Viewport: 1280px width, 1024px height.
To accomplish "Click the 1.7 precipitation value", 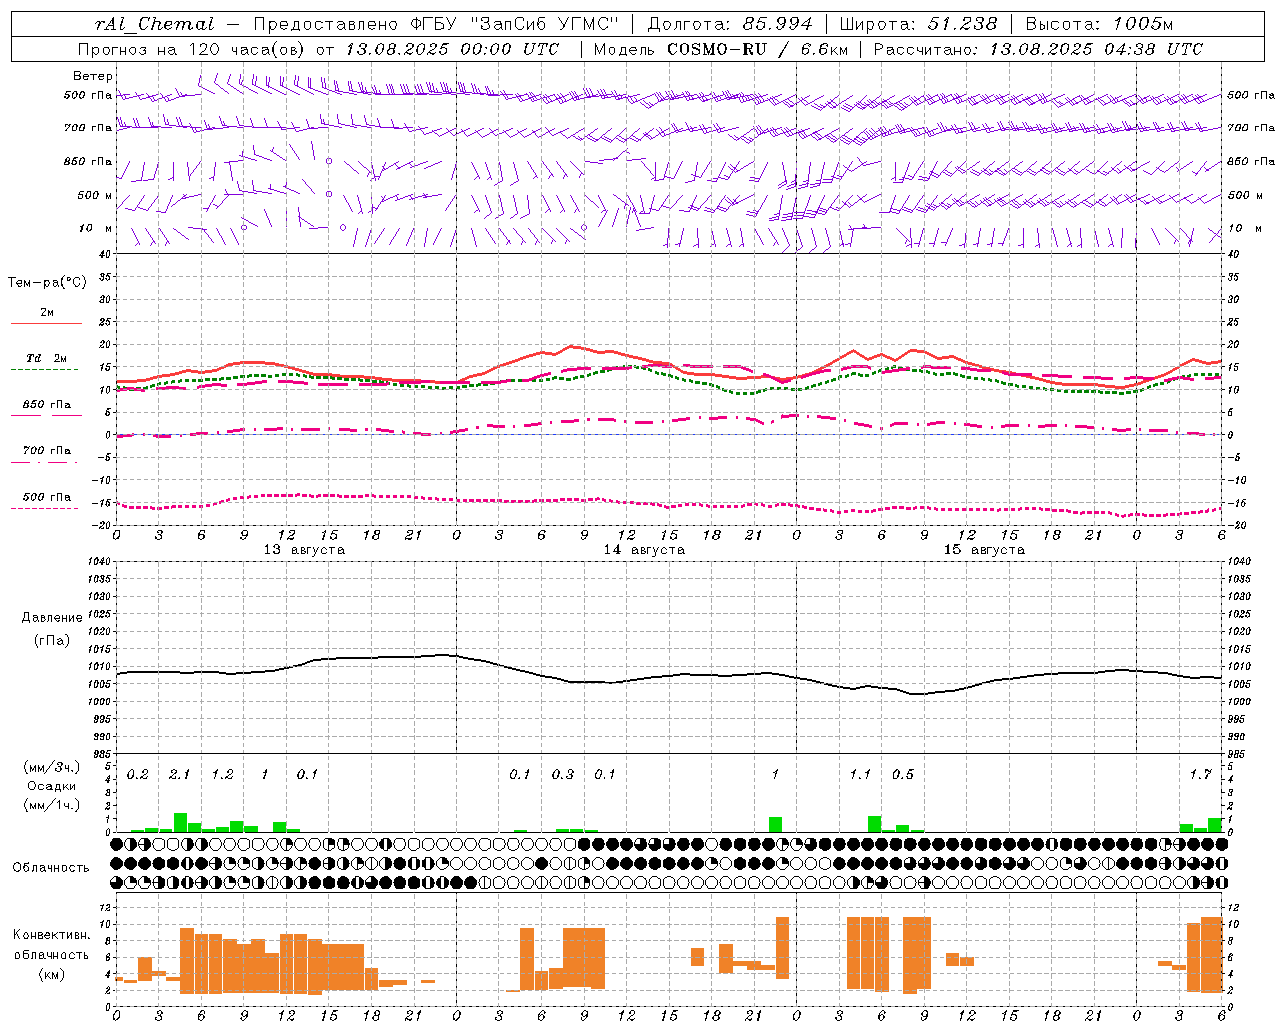I will pos(1200,775).
